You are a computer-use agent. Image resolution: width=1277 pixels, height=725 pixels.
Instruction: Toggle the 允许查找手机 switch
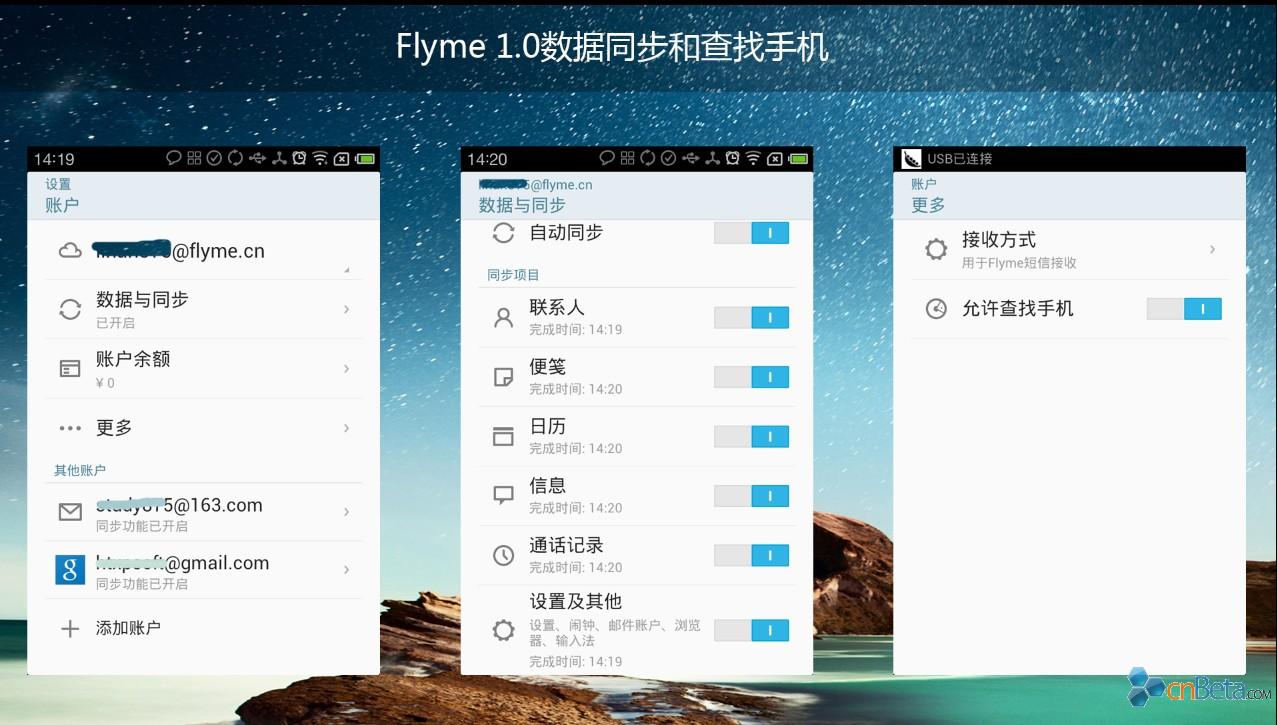[x=1184, y=309]
